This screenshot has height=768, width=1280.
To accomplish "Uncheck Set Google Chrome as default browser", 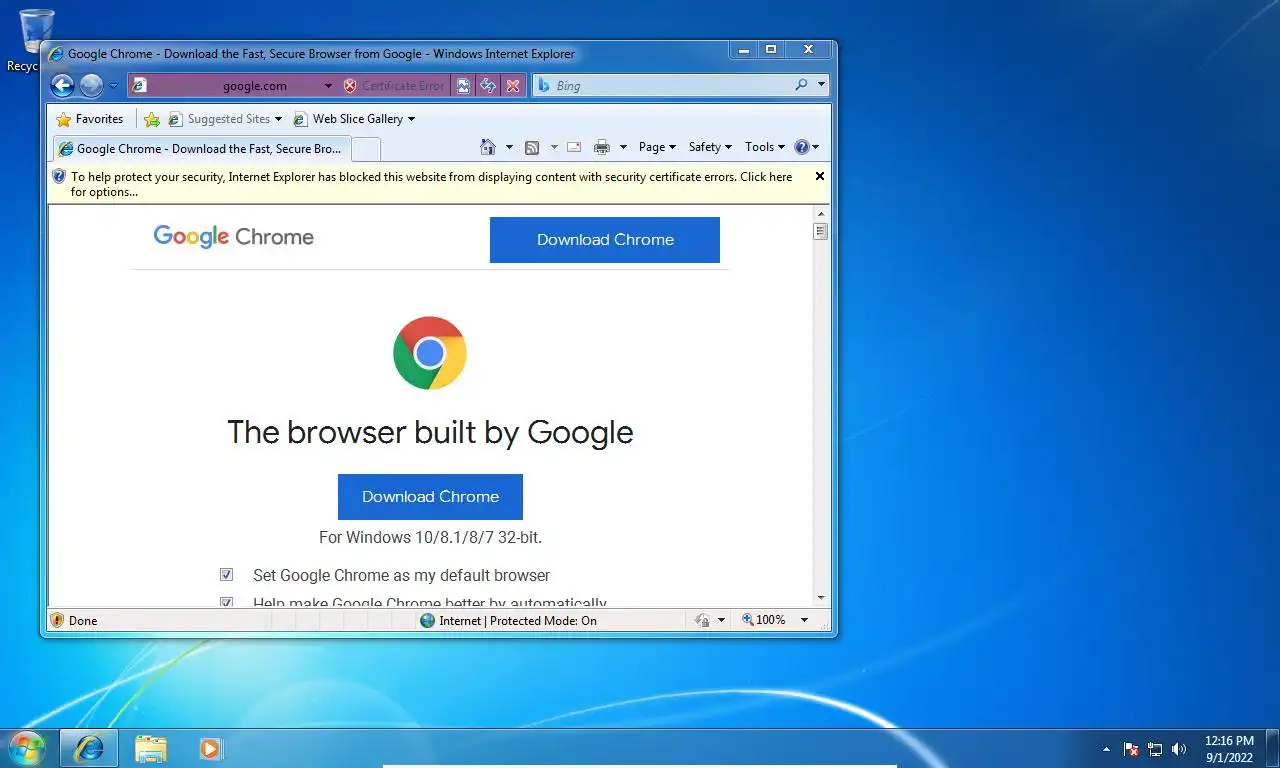I will coord(226,575).
